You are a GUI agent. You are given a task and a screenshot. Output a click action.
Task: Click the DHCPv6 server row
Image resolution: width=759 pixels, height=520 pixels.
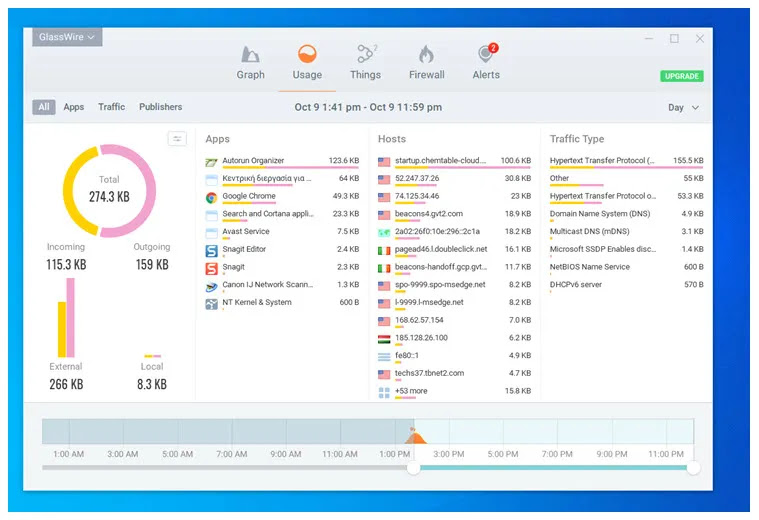626,286
